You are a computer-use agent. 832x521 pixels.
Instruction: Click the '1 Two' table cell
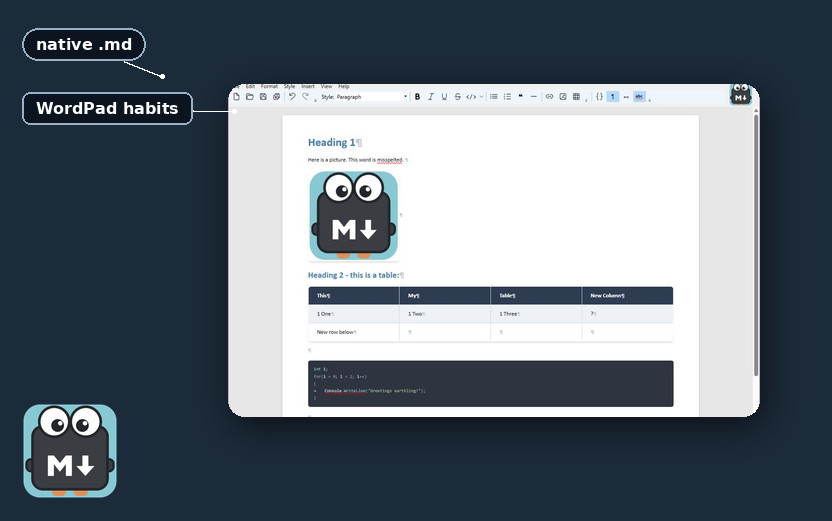click(x=445, y=314)
